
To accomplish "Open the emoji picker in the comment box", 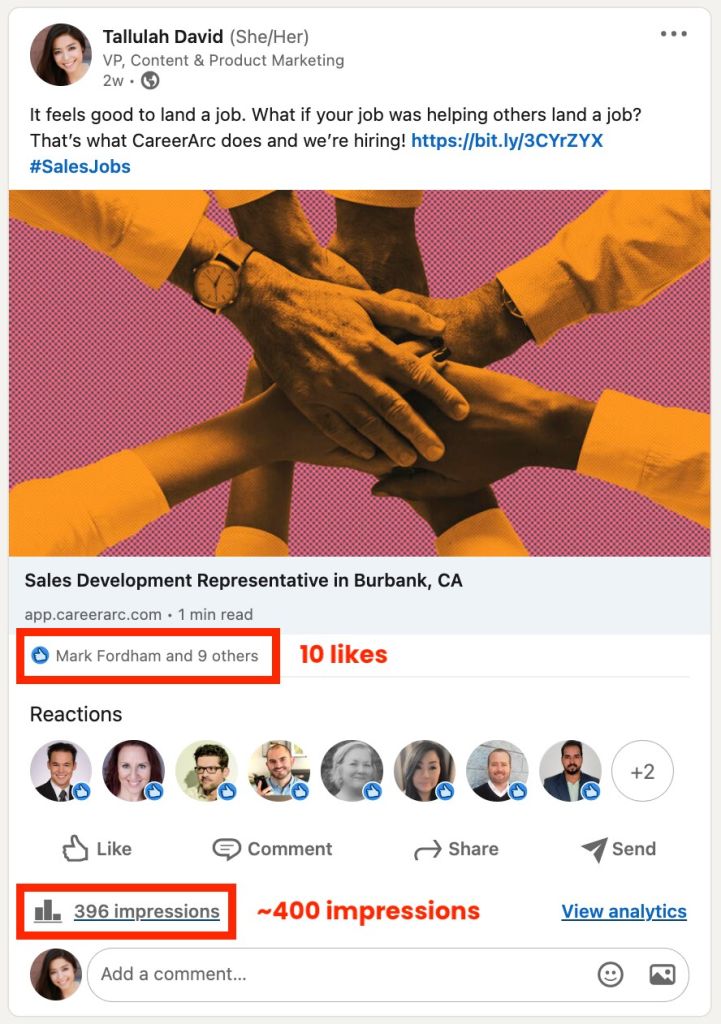I will pos(610,974).
